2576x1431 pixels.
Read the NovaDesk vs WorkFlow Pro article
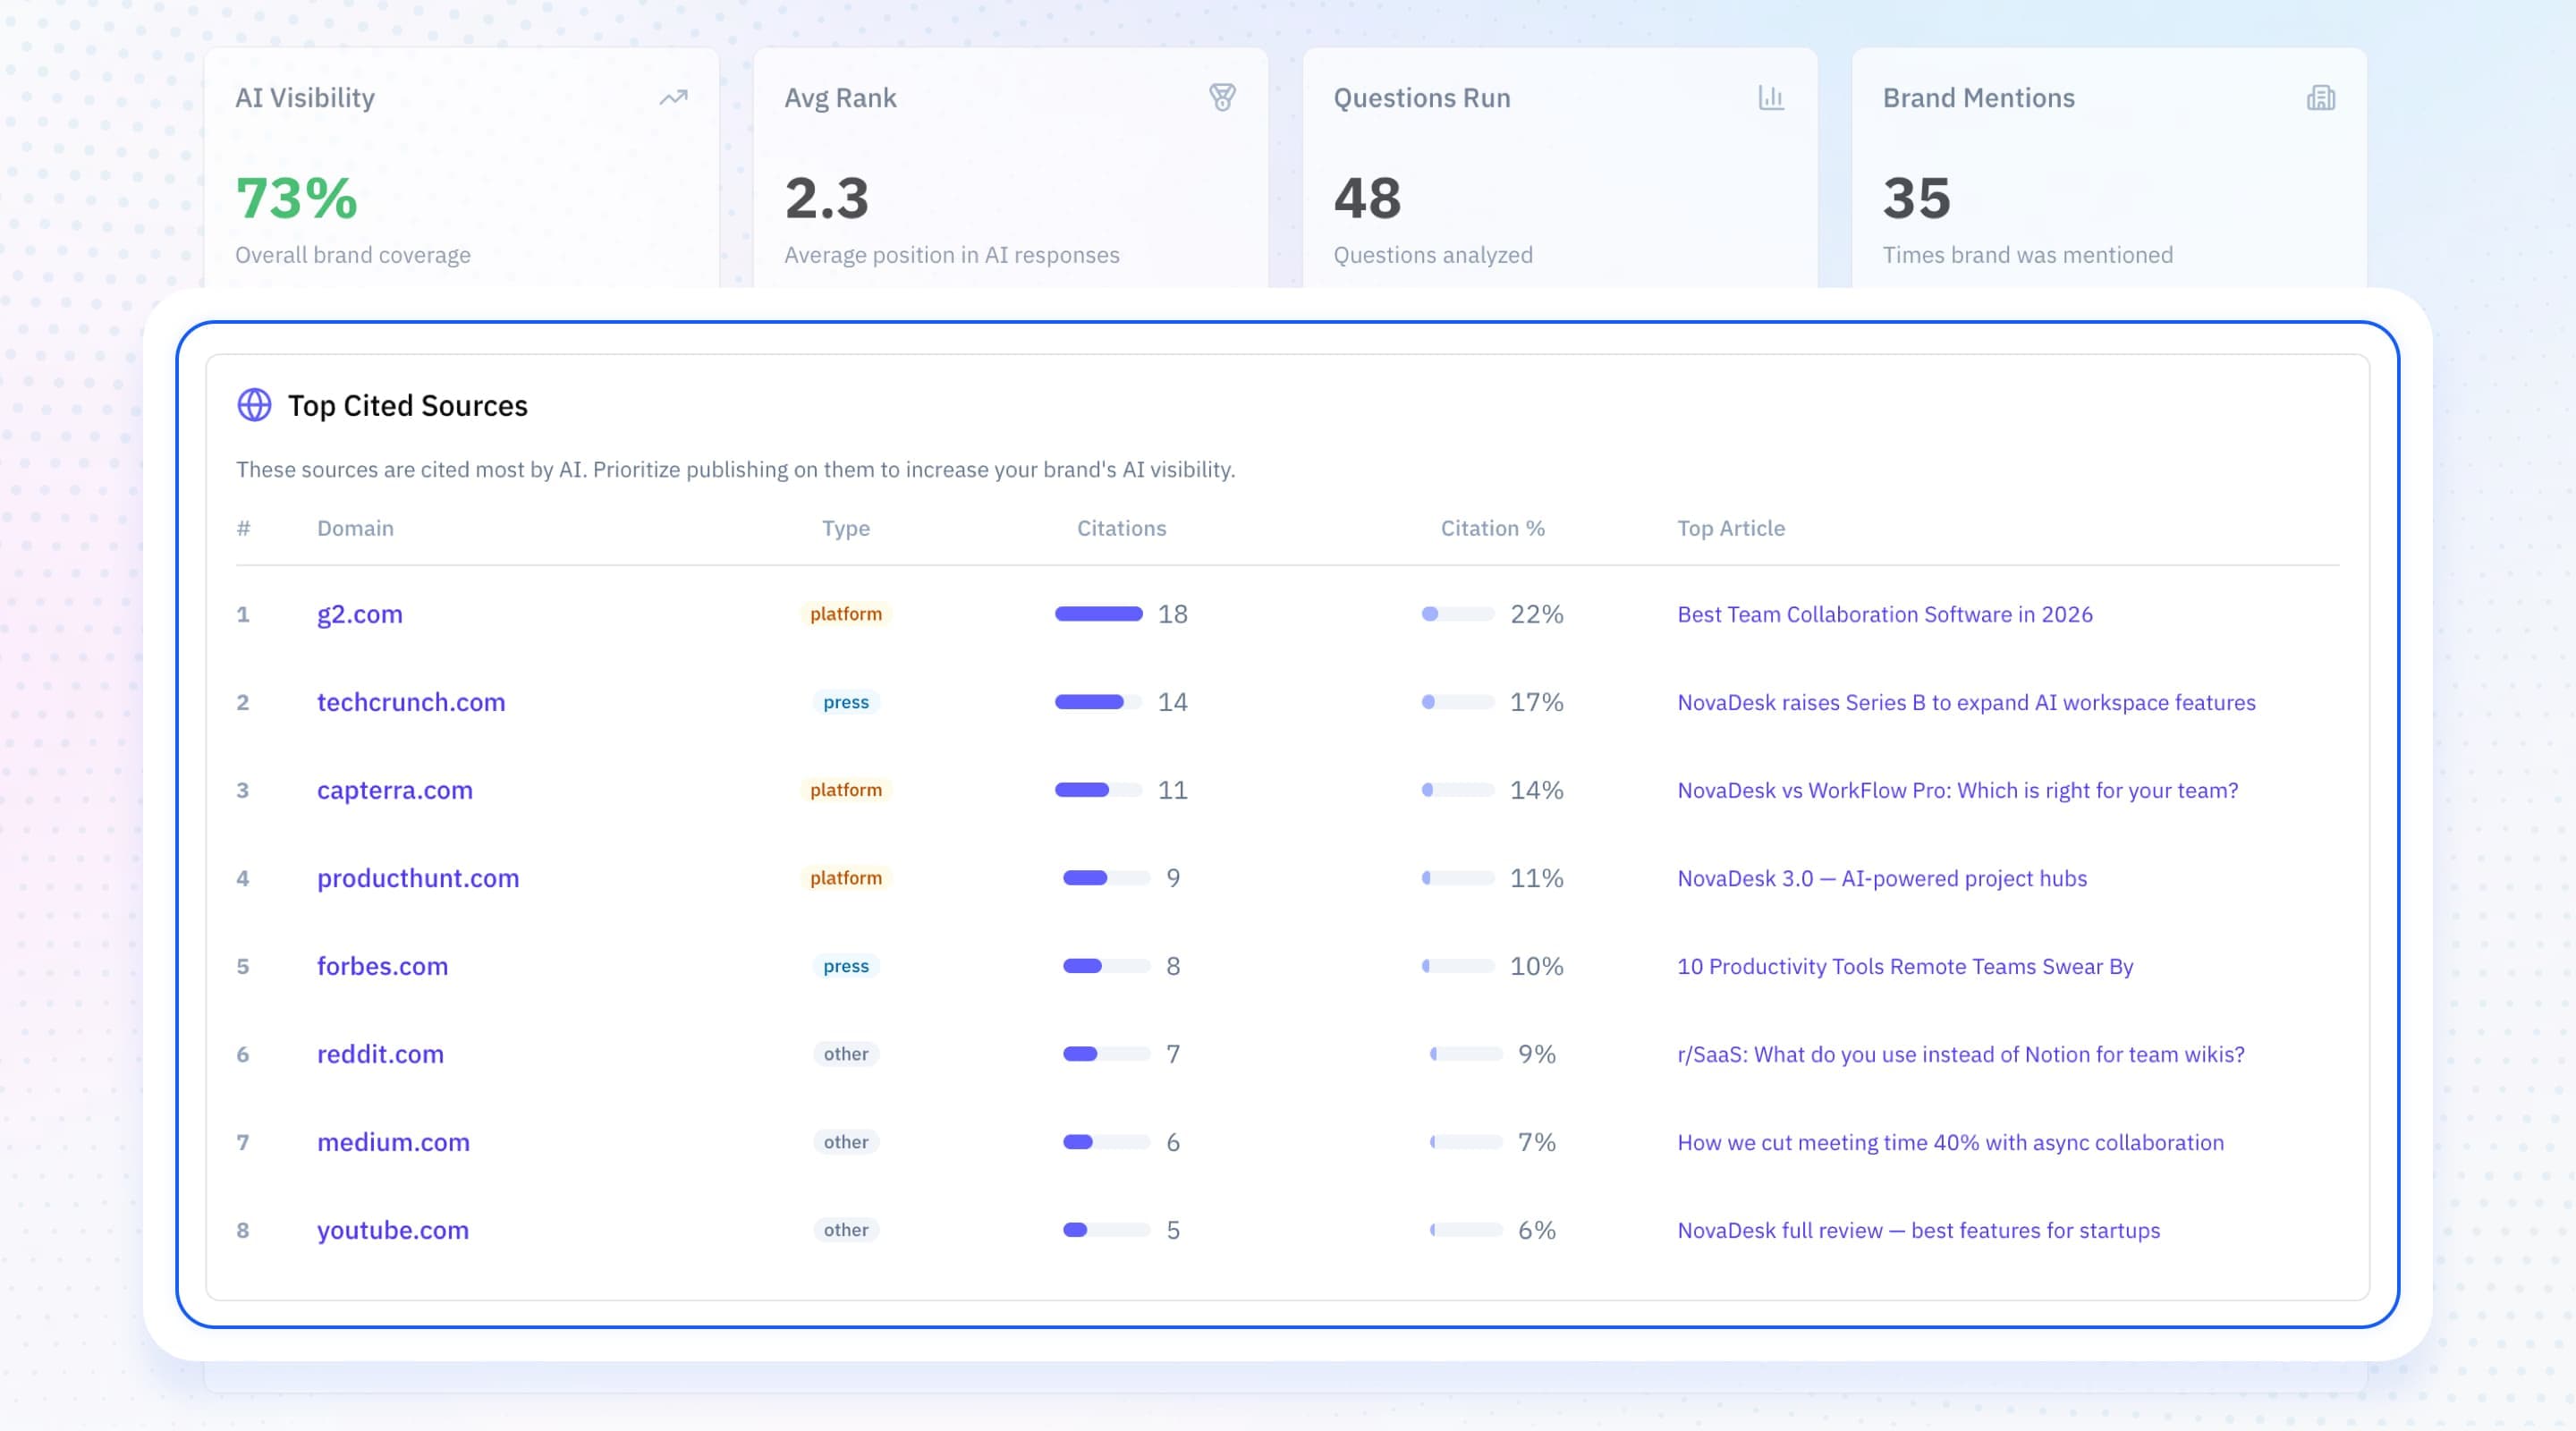(1958, 790)
